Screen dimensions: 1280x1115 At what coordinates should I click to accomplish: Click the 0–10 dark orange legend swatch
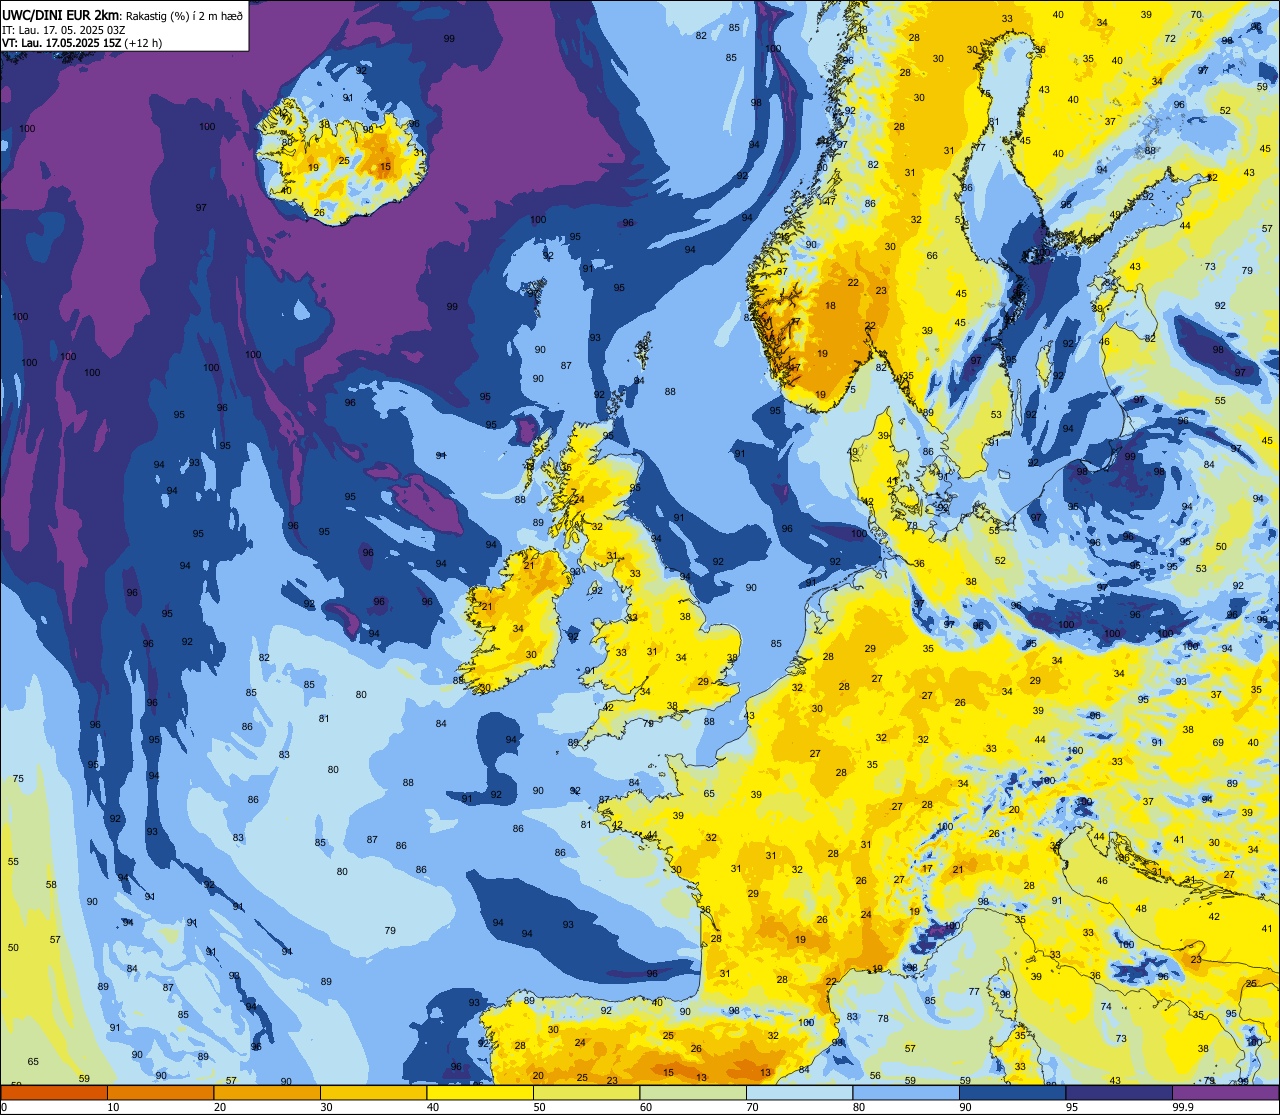[x=54, y=1092]
